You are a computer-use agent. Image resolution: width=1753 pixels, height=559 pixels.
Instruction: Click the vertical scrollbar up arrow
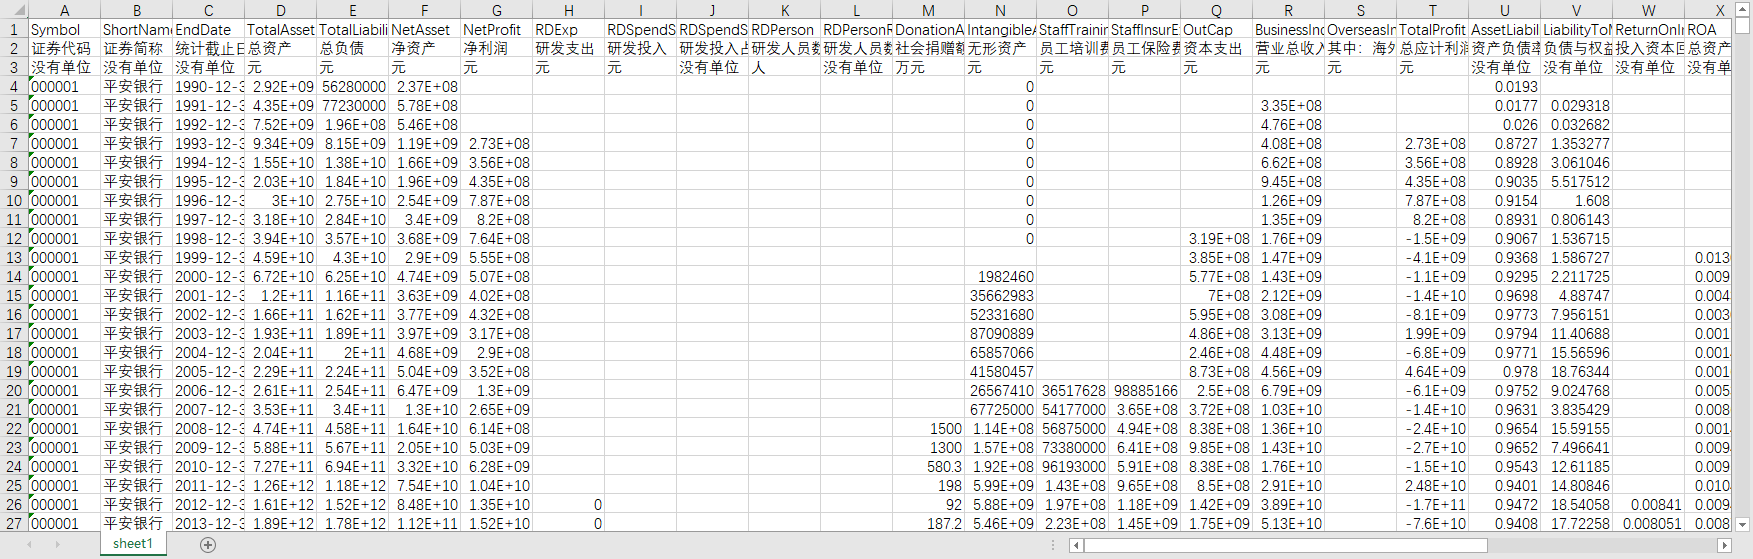pyautogui.click(x=1744, y=9)
